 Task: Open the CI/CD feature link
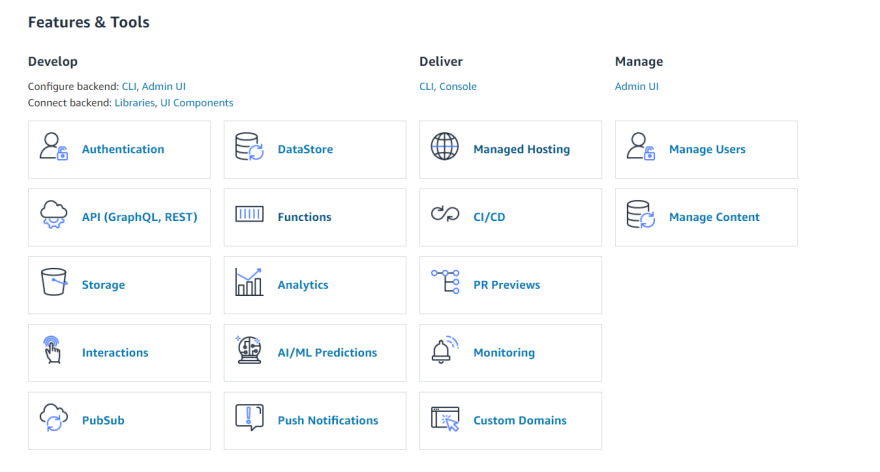tap(489, 217)
